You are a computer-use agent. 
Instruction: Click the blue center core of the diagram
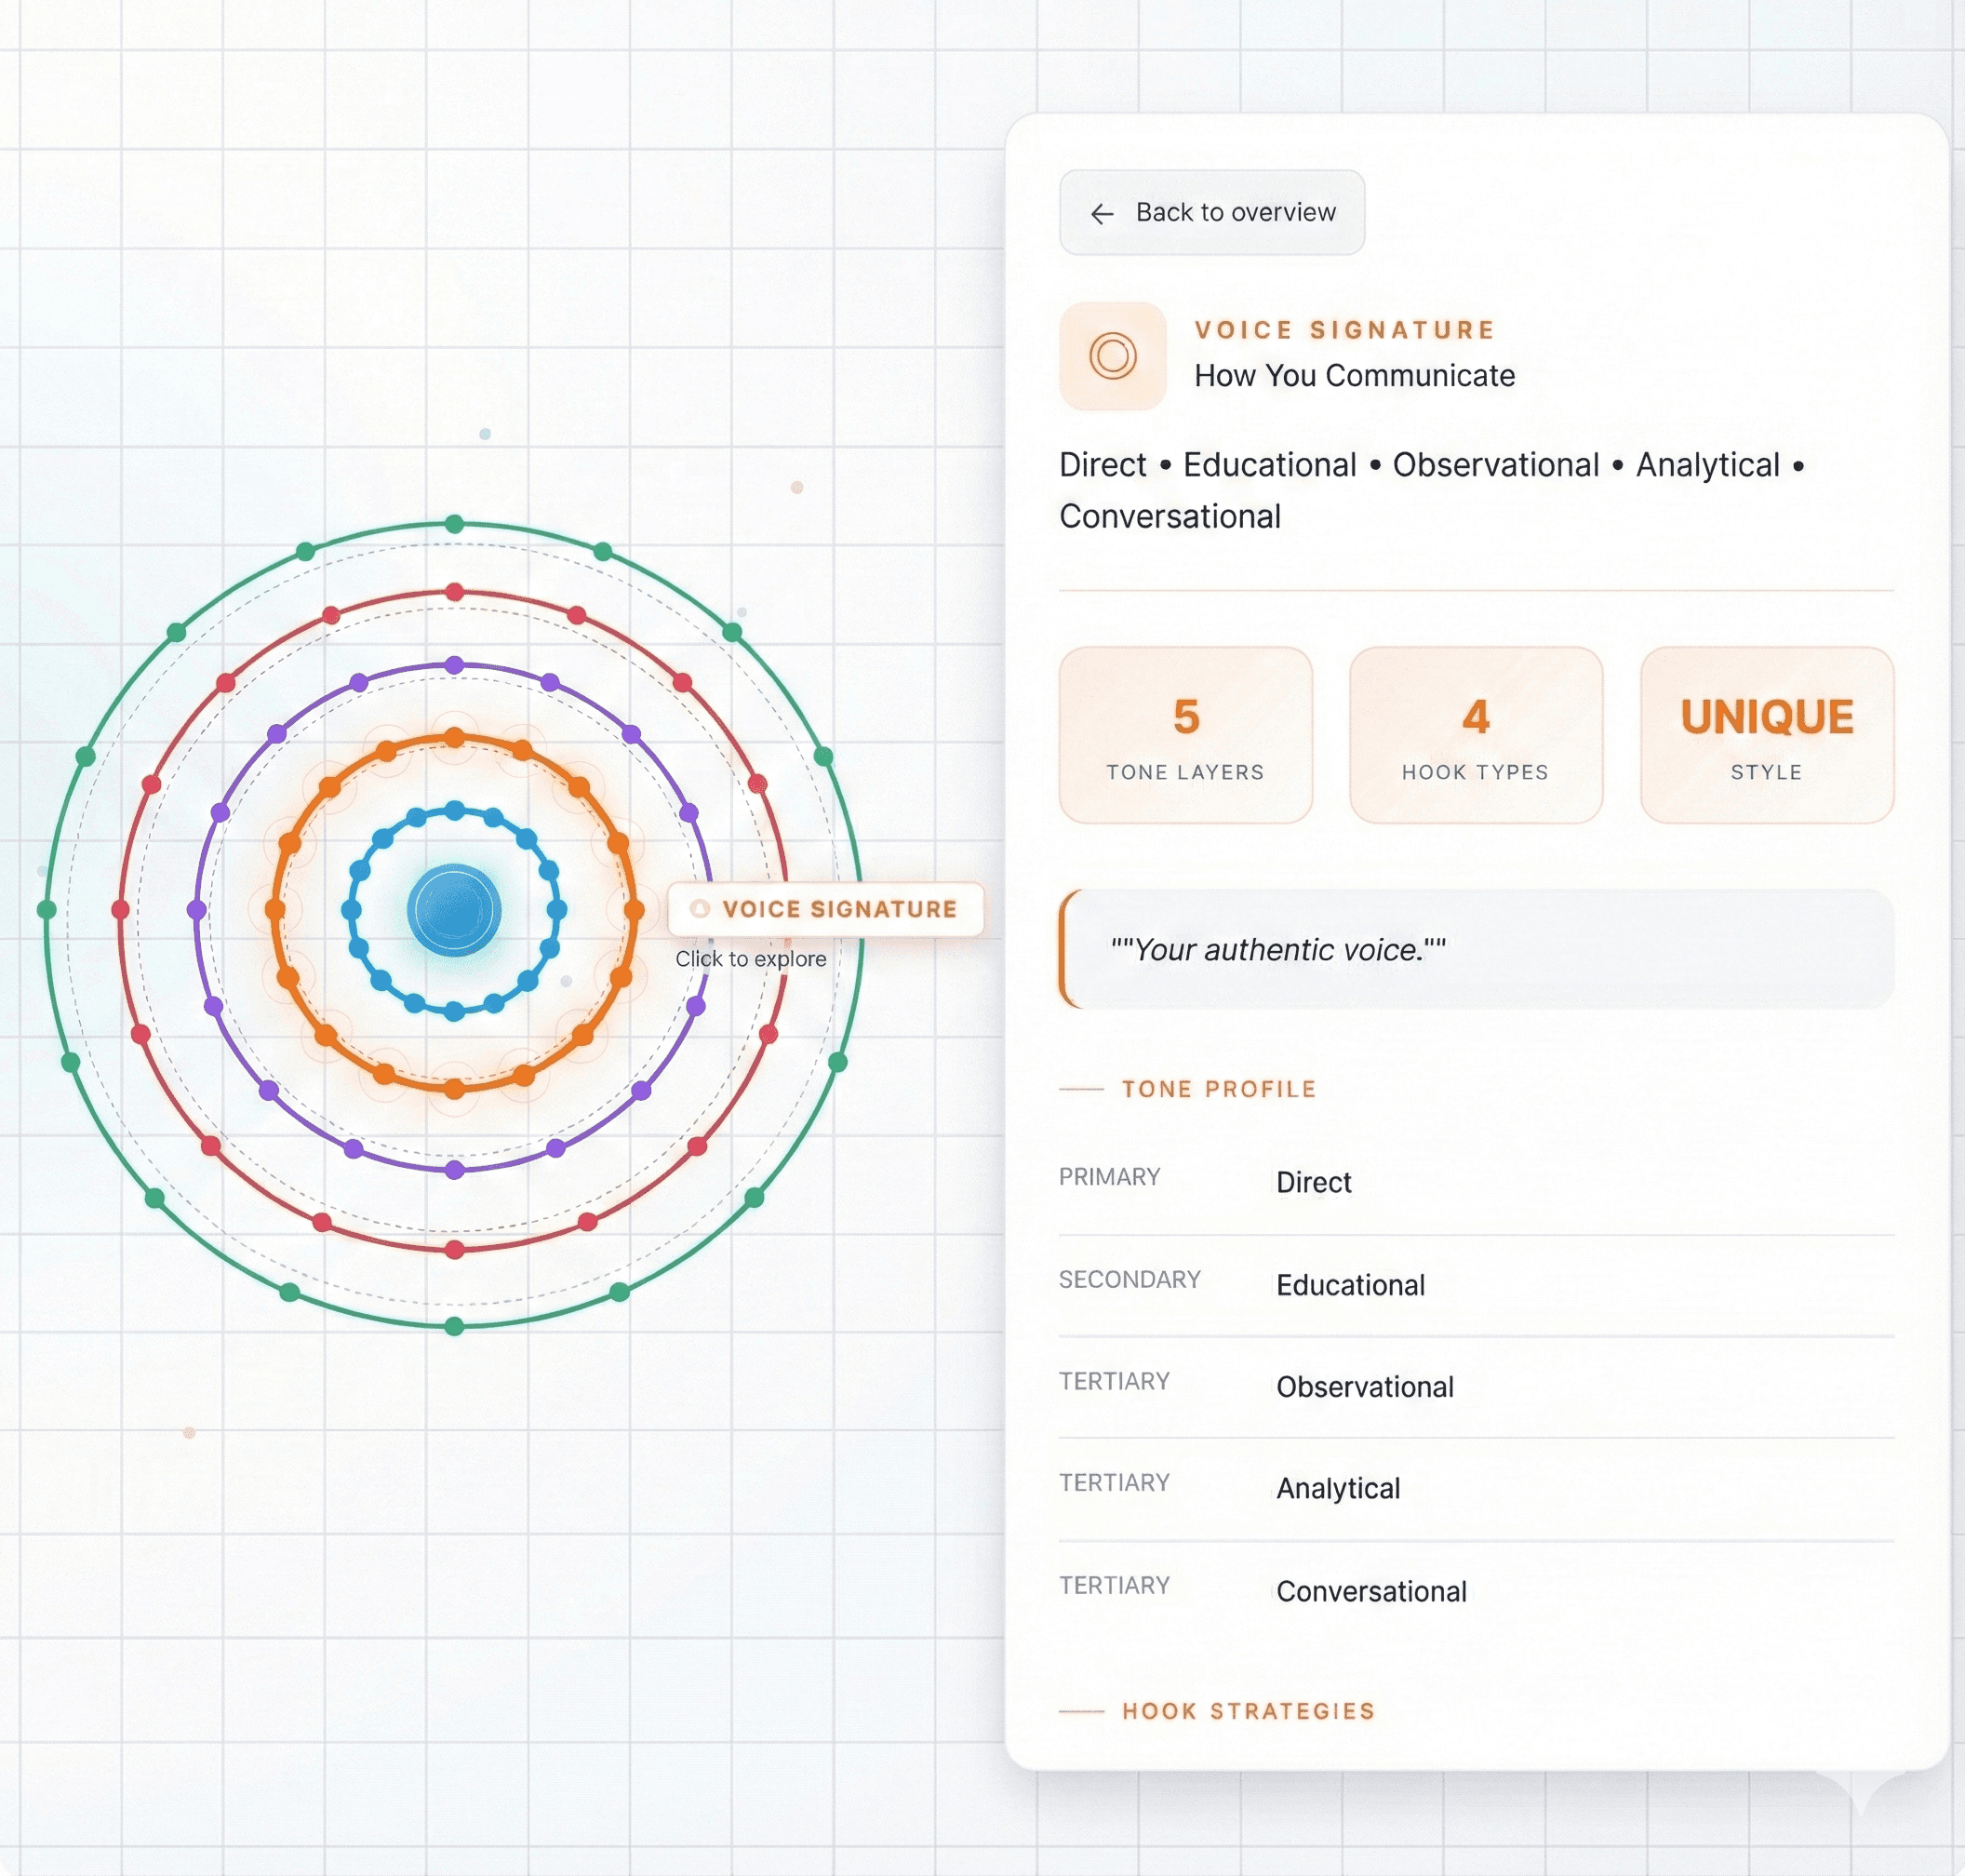[454, 909]
